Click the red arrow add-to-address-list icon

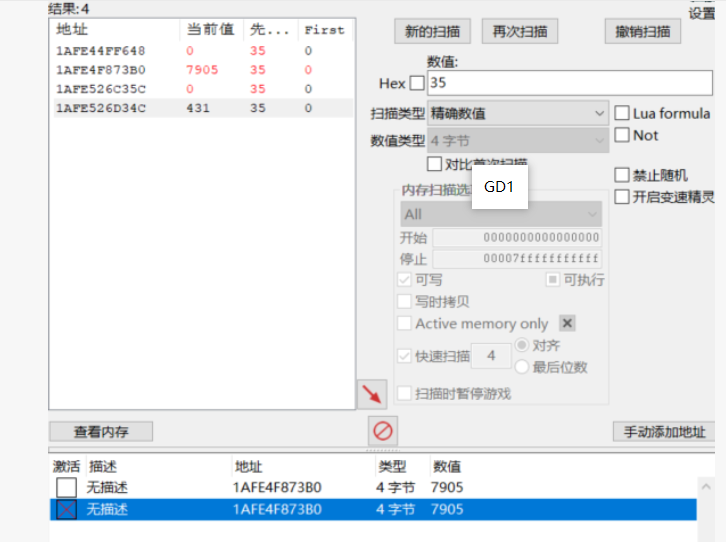tap(372, 394)
